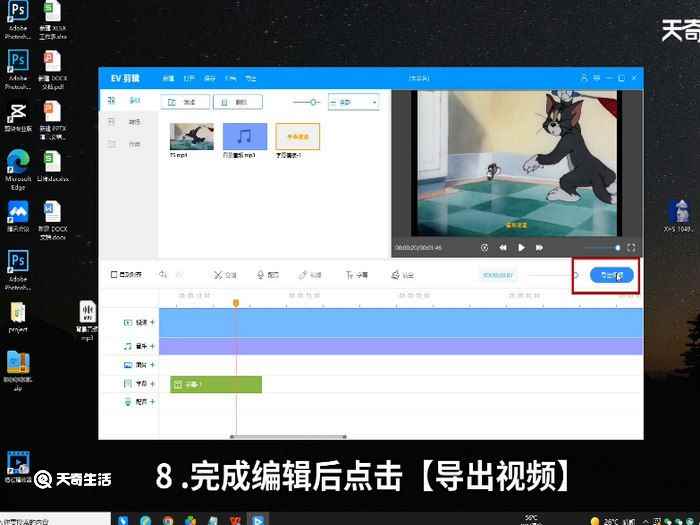The image size is (700, 525).
Task: Toggle the loop icon beside rewind
Action: point(484,247)
